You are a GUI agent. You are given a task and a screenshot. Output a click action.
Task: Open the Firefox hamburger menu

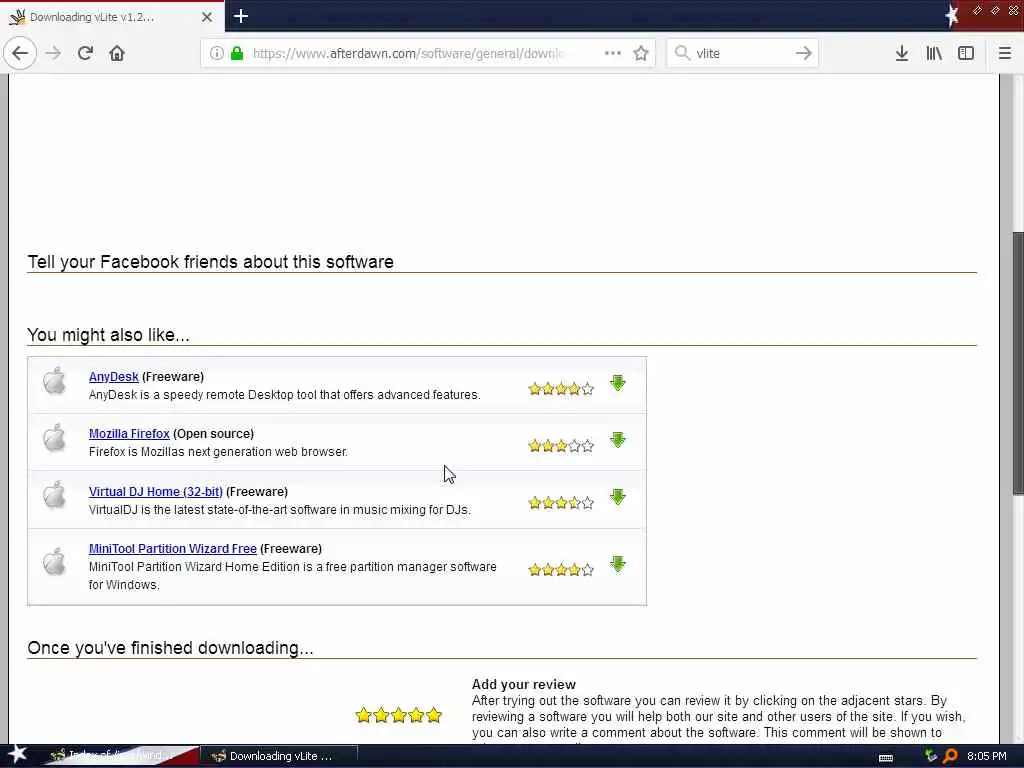pyautogui.click(x=1005, y=53)
